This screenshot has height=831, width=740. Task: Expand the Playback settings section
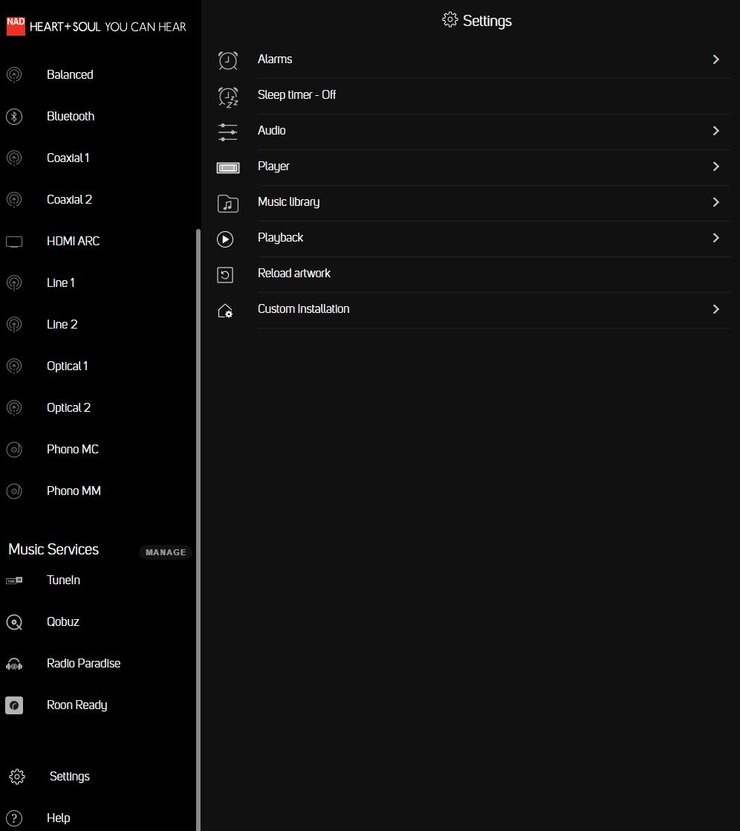tap(716, 238)
